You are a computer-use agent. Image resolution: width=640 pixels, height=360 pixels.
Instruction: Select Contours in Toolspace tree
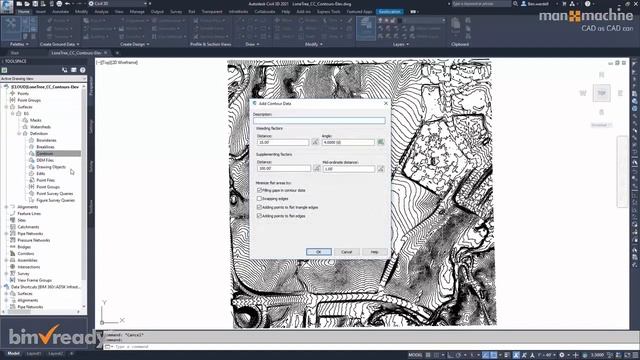(x=45, y=153)
